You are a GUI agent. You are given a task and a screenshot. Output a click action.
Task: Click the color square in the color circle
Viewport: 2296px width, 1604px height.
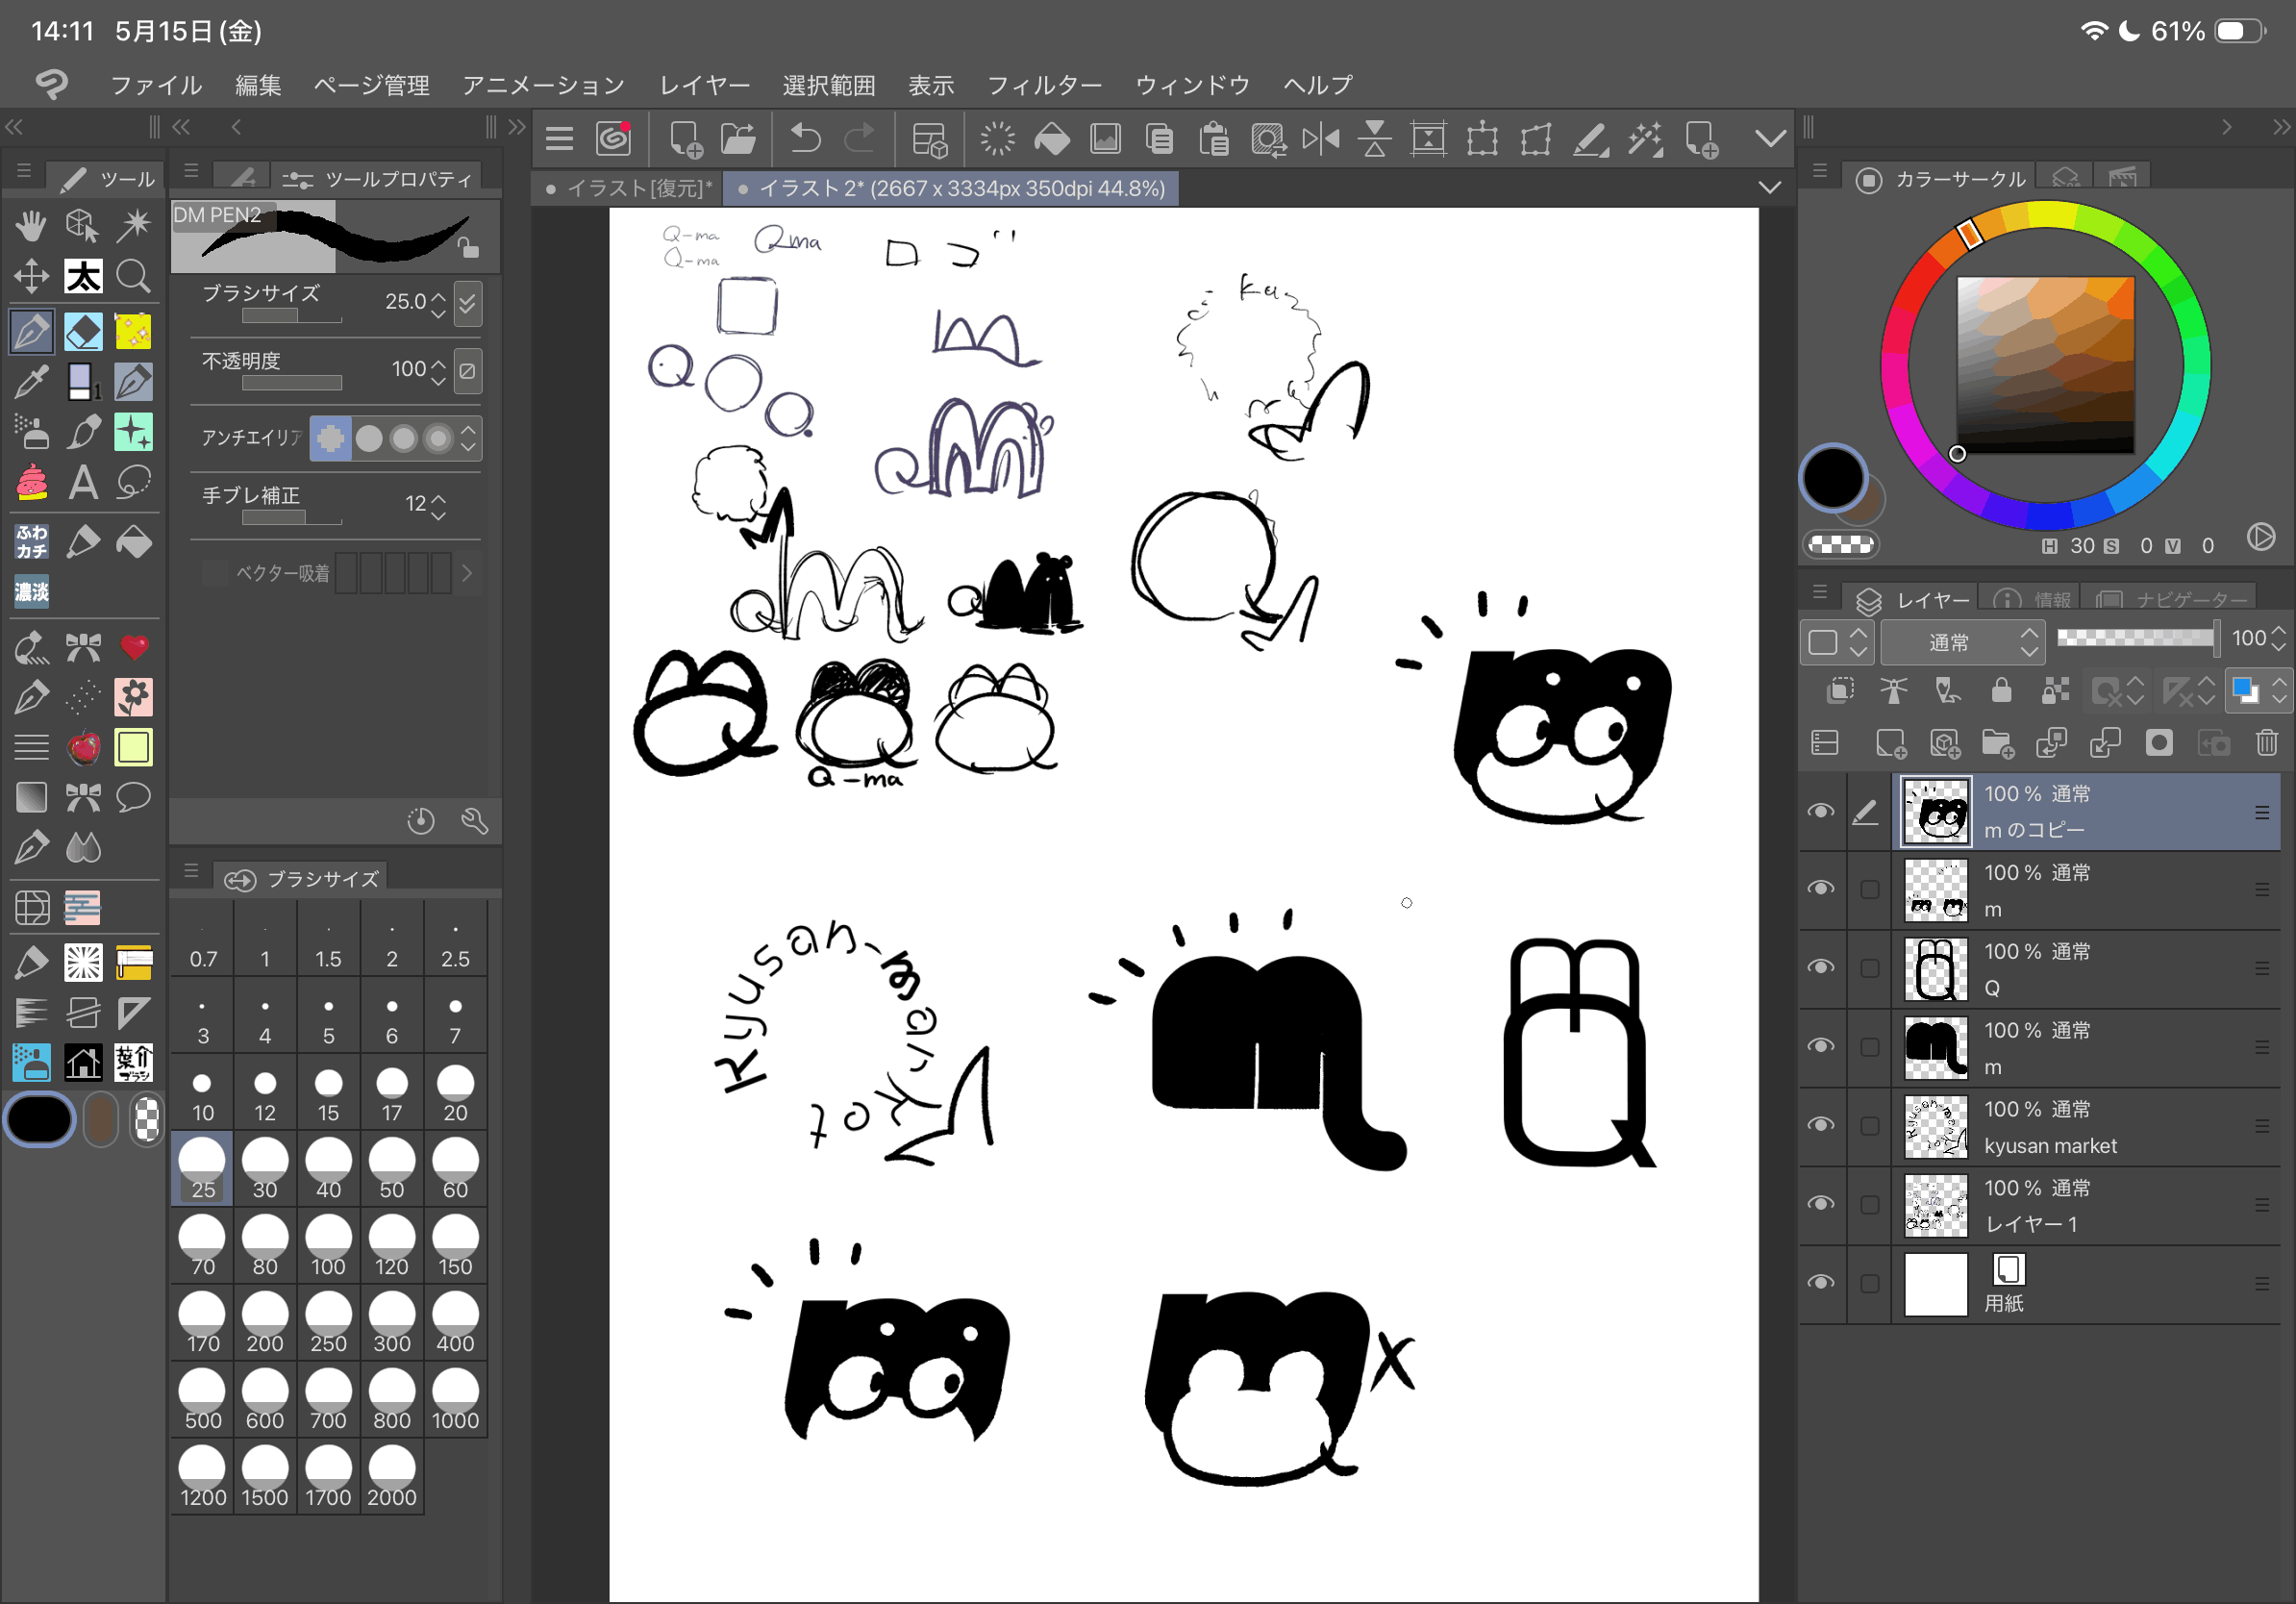coord(2045,365)
